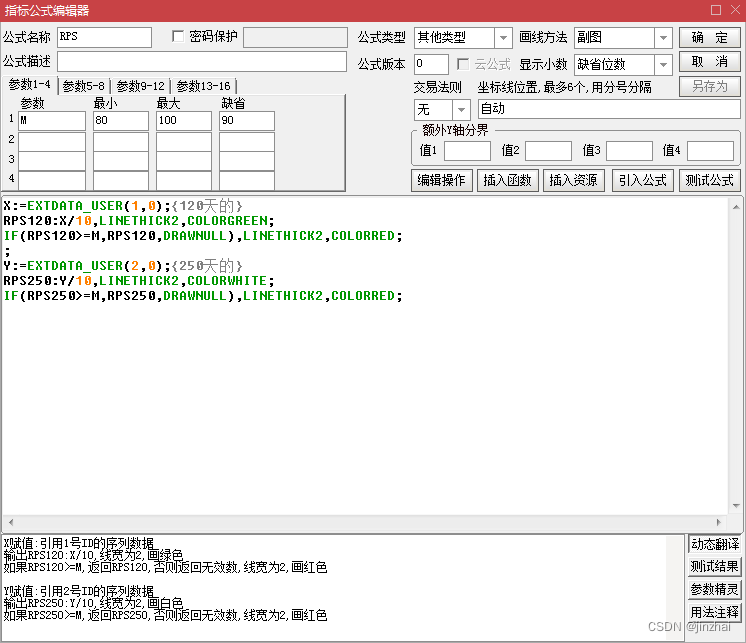The width and height of the screenshot is (746, 643).
Task: Maximize the formula editor window
Action: tap(716, 10)
